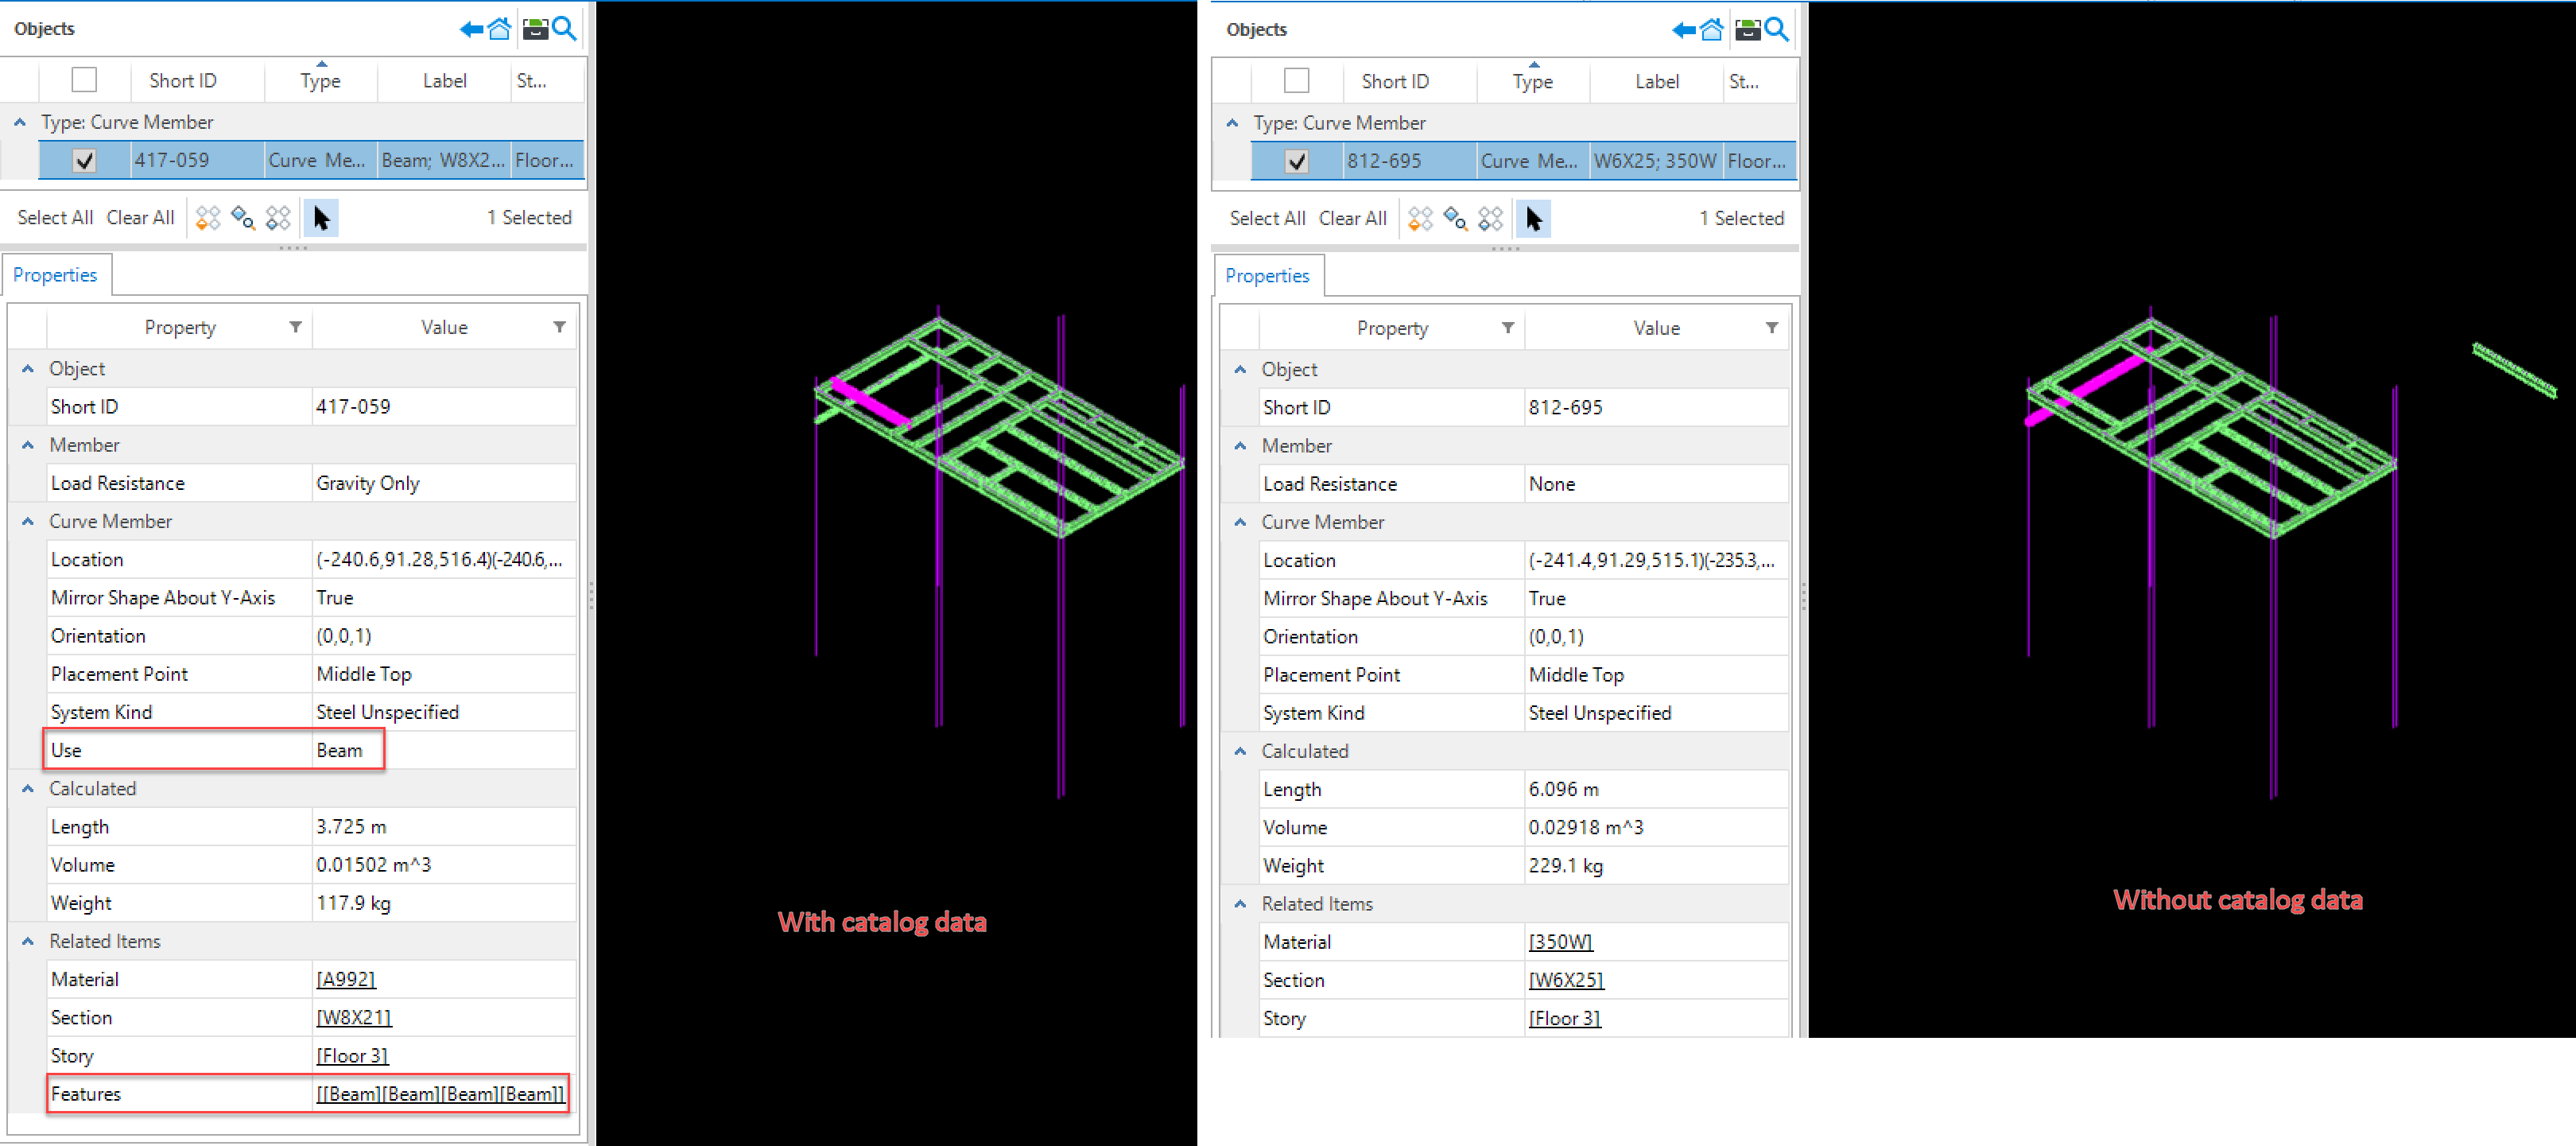
Task: Click the orange-diamond selection icon below 812-695
Action: (x=1420, y=219)
